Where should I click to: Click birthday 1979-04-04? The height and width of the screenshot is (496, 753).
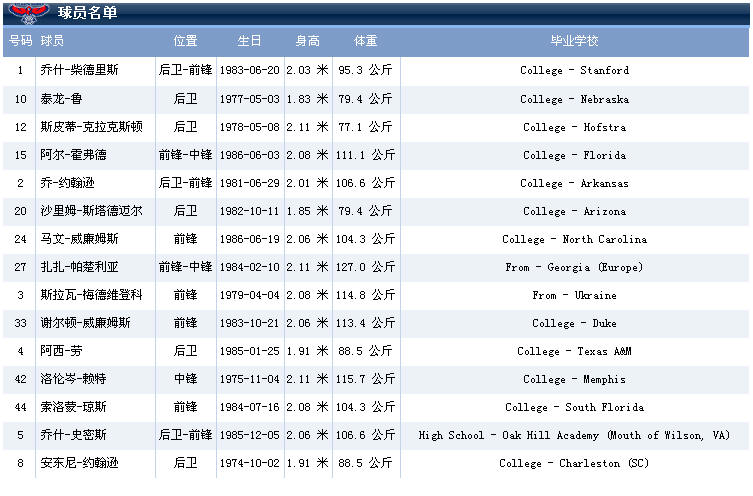point(249,295)
